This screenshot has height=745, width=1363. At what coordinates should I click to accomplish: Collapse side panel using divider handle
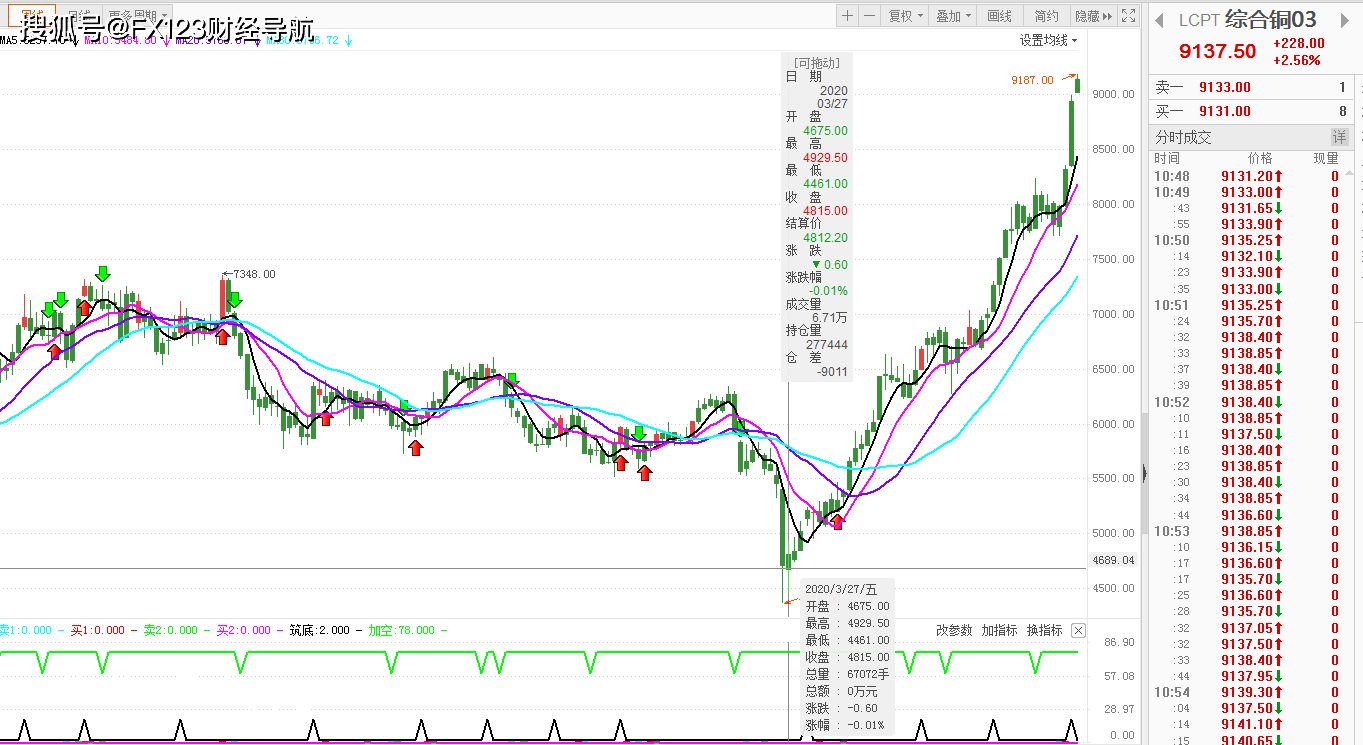pos(1144,473)
